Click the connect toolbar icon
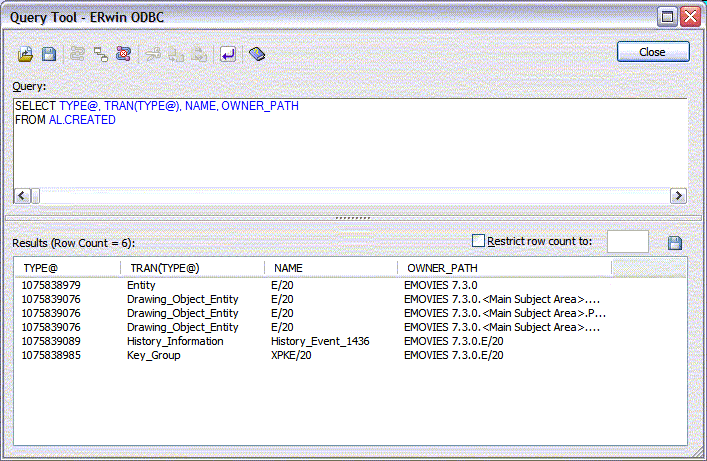Viewport: 707px width, 461px height. [77, 54]
